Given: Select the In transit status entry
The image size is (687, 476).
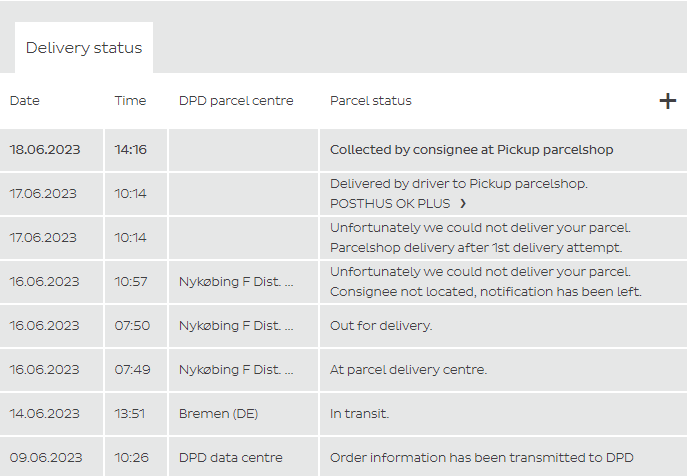Looking at the screenshot, I should (x=359, y=414).
